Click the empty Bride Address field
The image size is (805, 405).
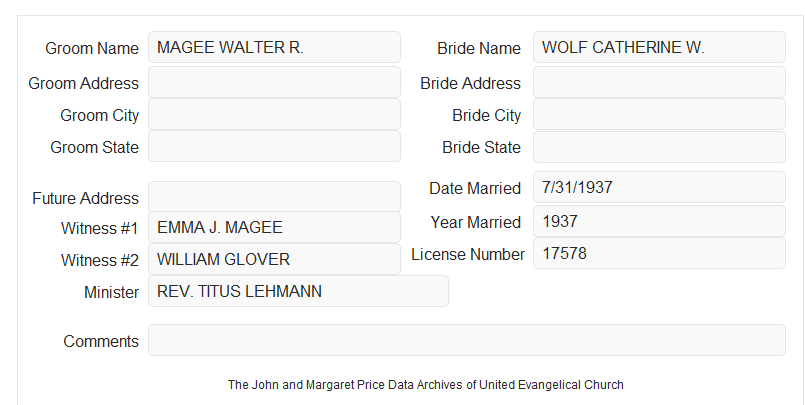[x=659, y=82]
